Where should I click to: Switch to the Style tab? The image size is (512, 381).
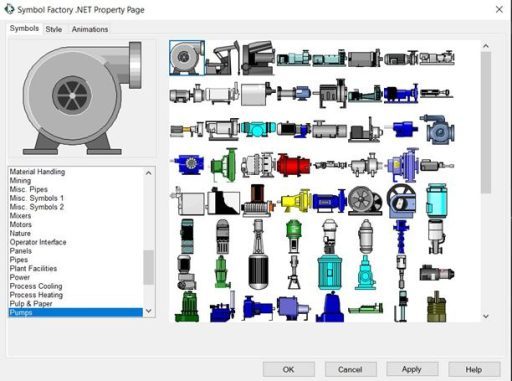54,29
